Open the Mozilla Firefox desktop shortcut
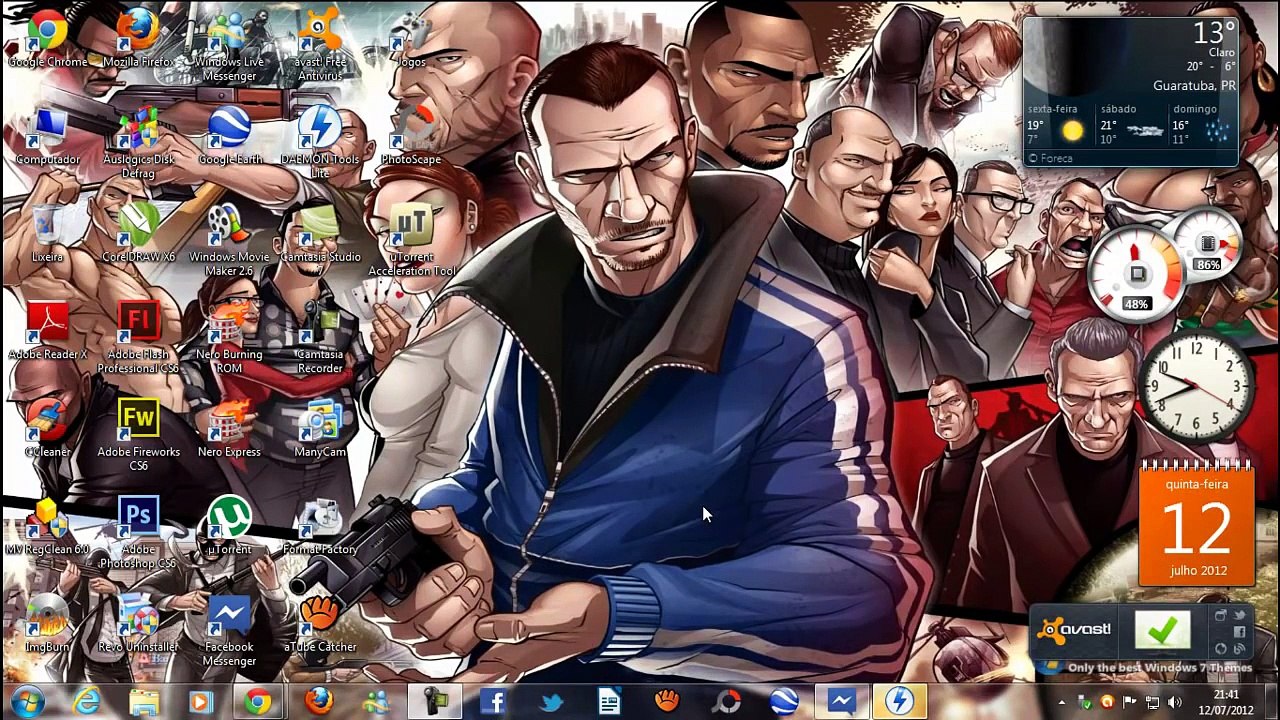This screenshot has width=1280, height=720. [138, 38]
